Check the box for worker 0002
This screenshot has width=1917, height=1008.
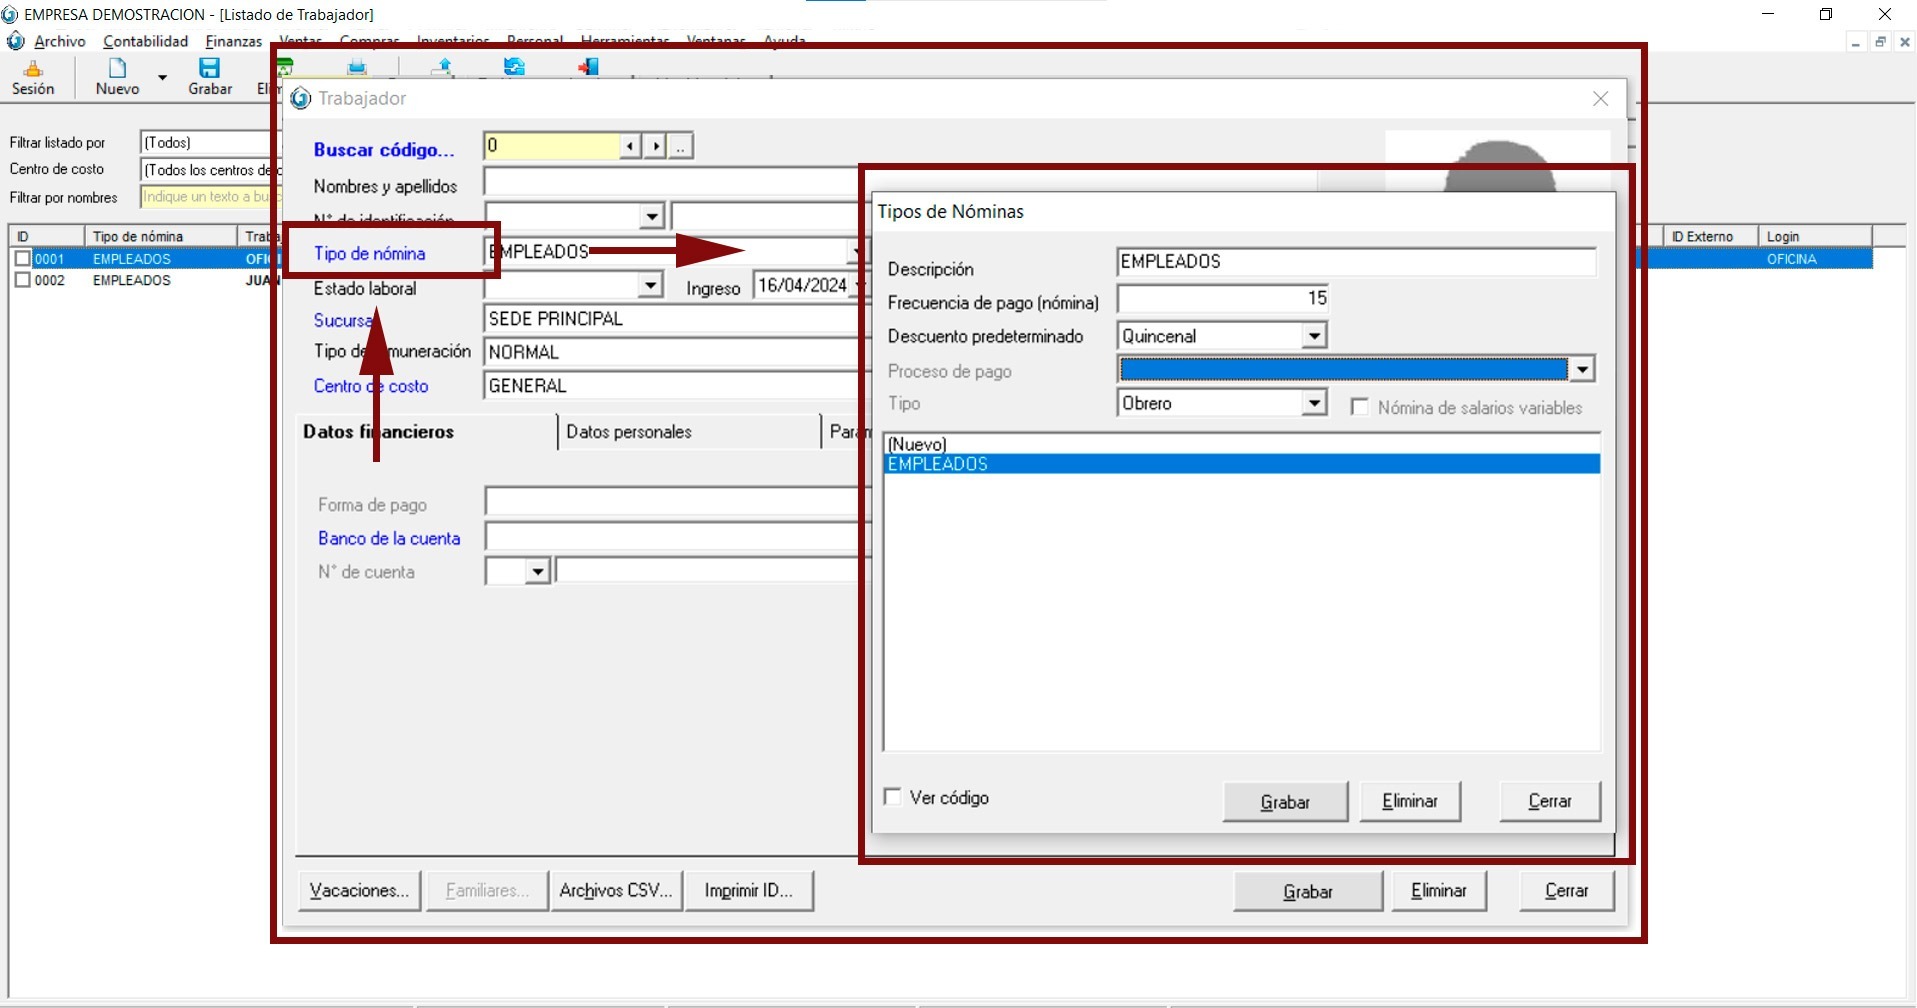pyautogui.click(x=23, y=280)
